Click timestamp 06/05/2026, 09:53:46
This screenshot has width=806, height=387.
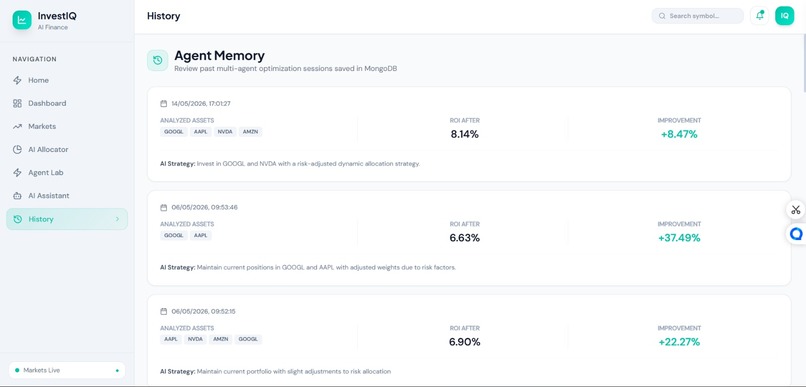tap(205, 208)
